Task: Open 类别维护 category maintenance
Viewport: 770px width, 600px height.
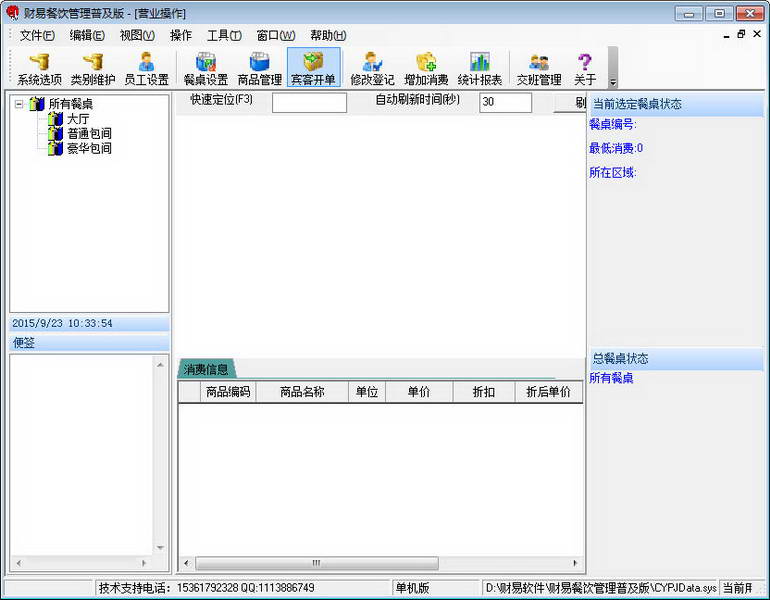Action: [93, 68]
